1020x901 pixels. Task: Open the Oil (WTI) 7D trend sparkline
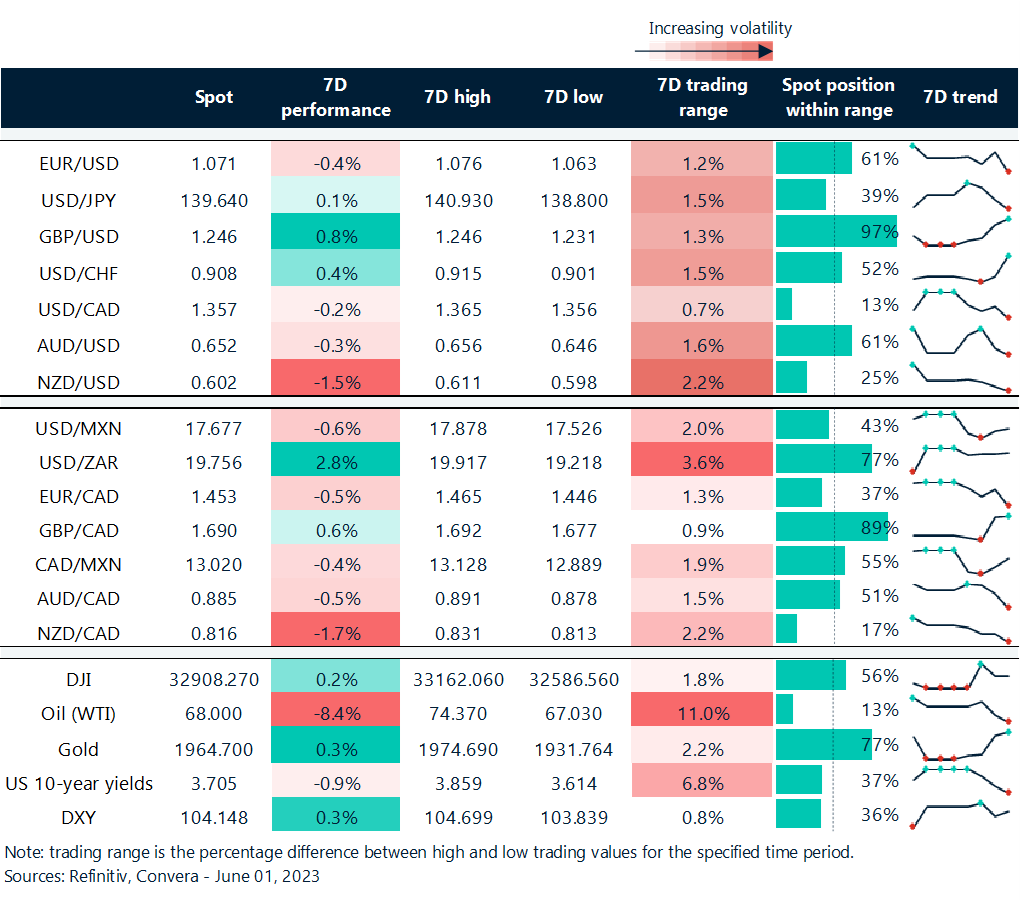point(961,709)
